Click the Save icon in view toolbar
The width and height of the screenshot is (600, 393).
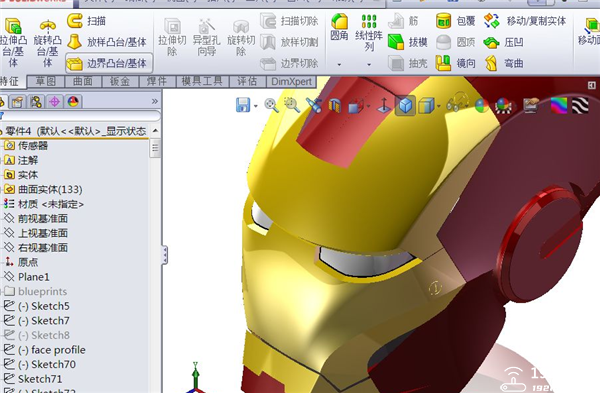click(x=243, y=105)
